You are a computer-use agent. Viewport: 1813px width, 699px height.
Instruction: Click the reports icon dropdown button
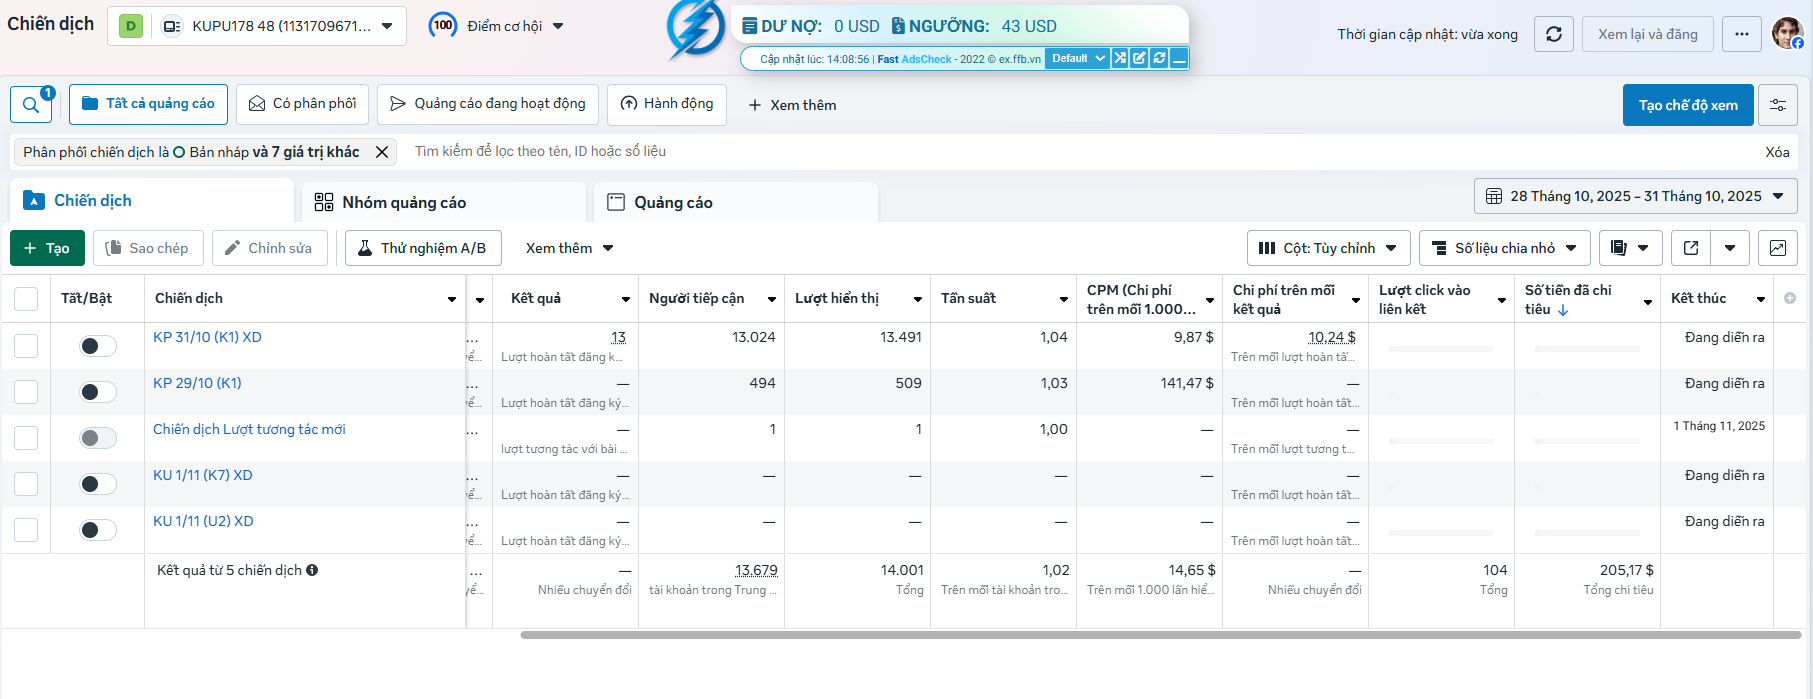pos(1630,248)
